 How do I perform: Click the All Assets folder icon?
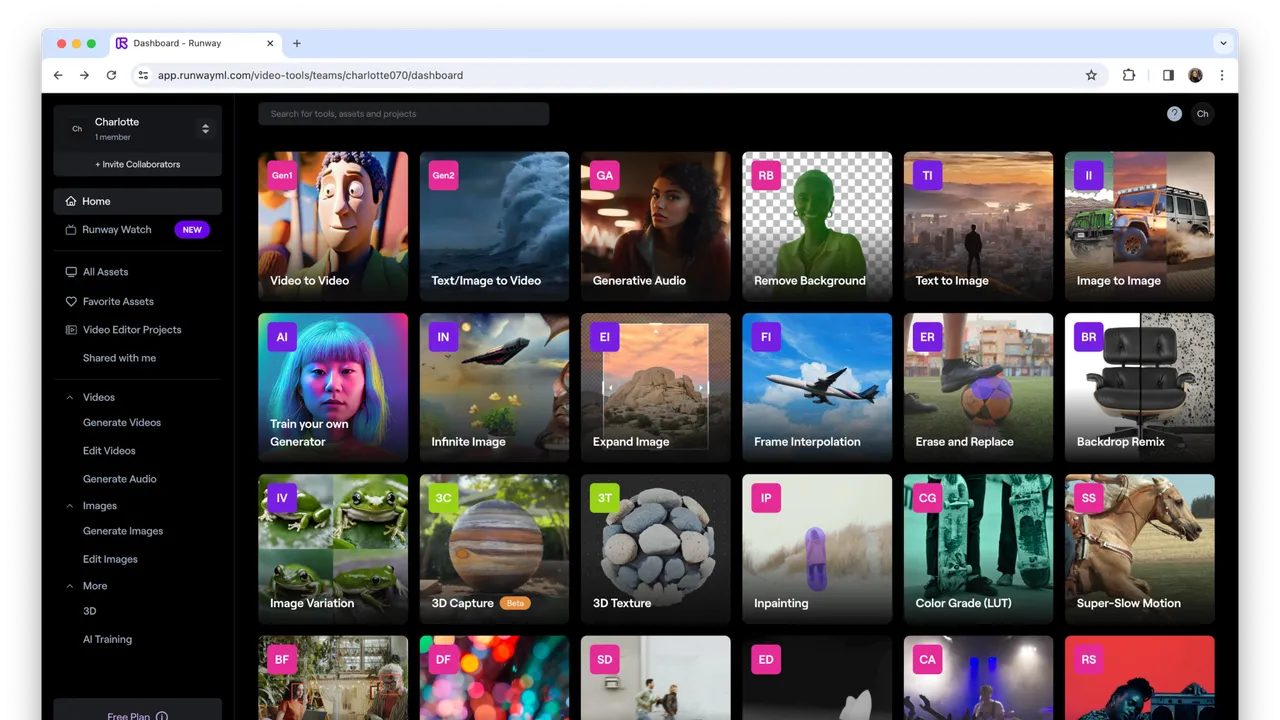coord(71,272)
